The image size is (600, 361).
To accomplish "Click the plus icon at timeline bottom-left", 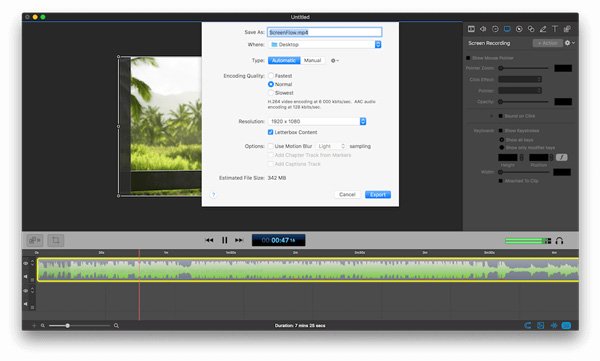I will 34,326.
